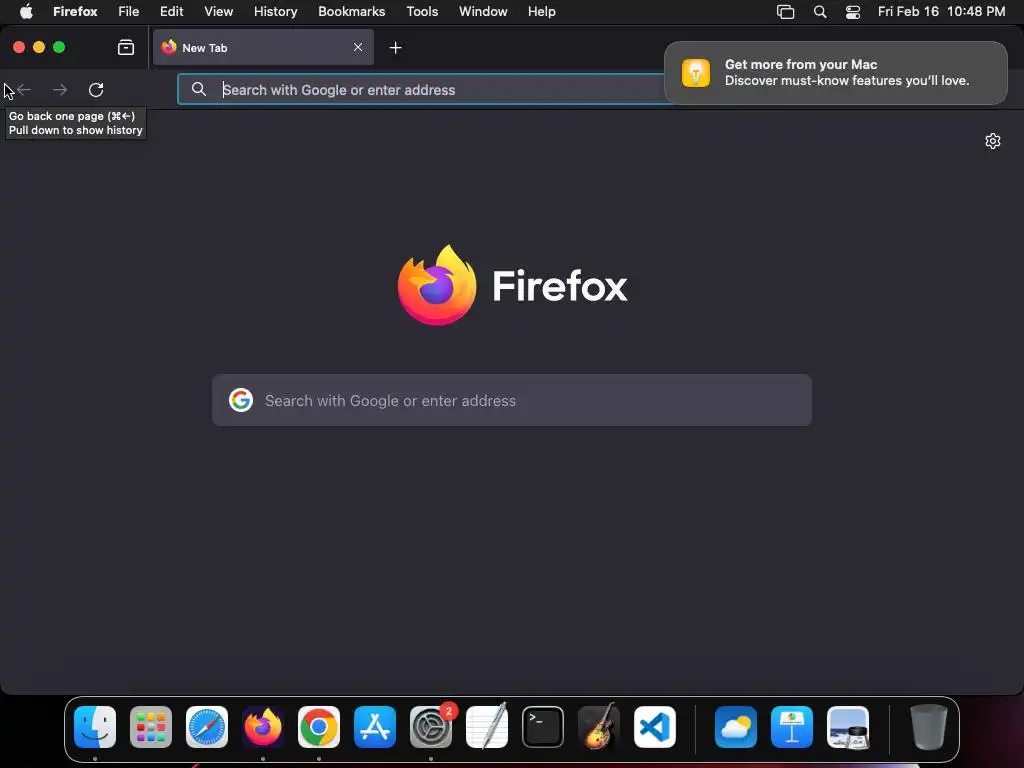Open the Edit menu
Viewport: 1024px width, 768px height.
click(x=172, y=11)
